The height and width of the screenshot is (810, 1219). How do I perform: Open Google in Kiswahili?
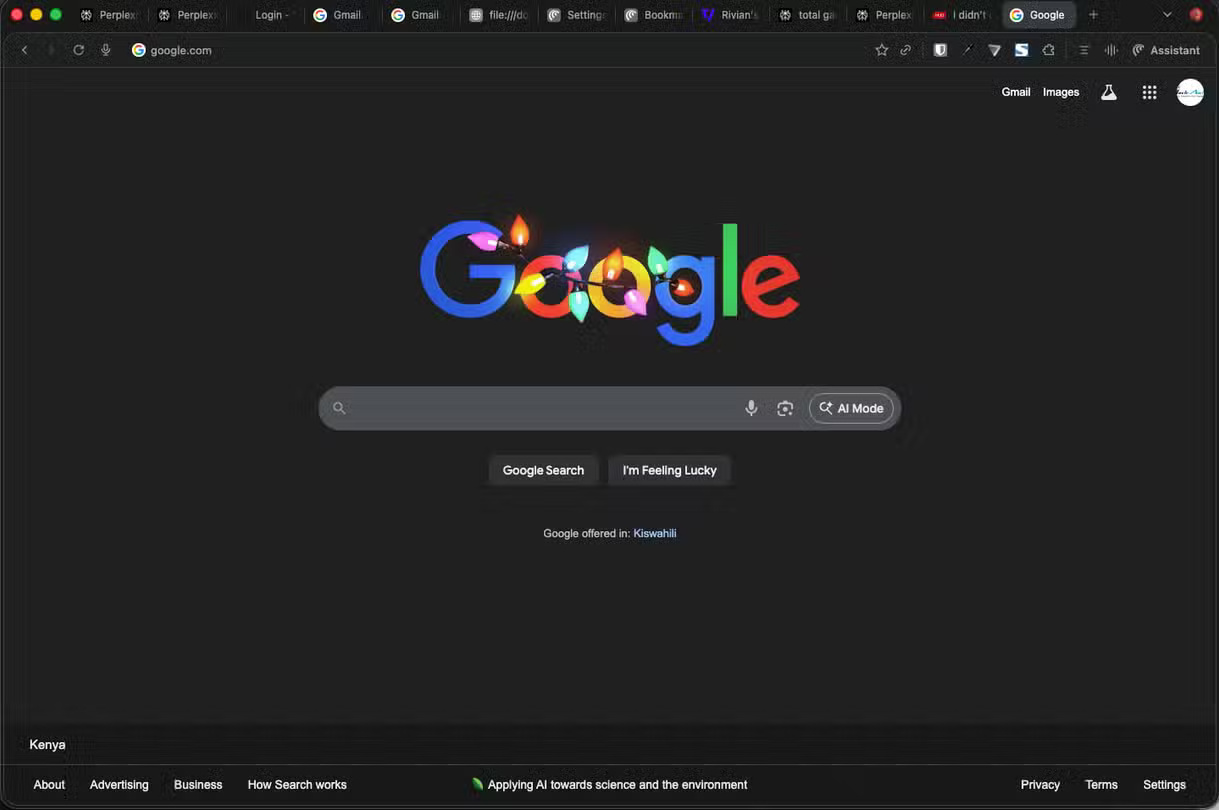[654, 533]
